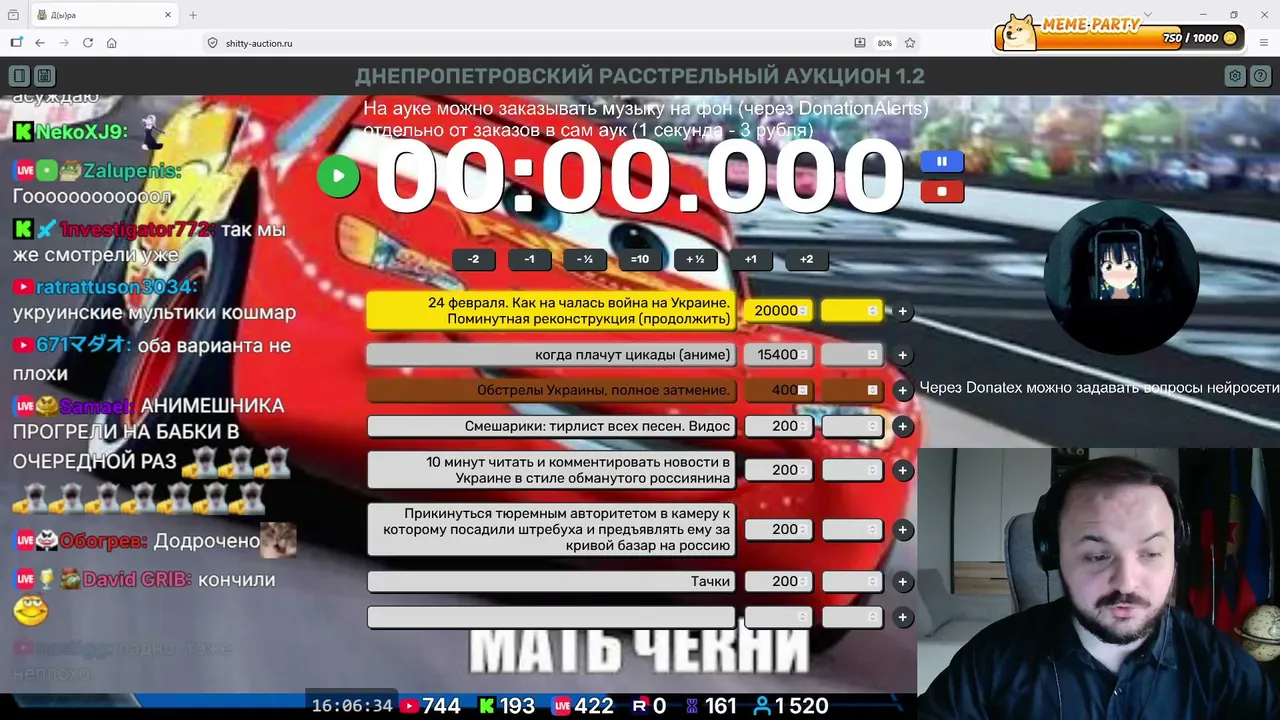Click plus button on the empty last lot row
1280x720 pixels.
tap(902, 617)
